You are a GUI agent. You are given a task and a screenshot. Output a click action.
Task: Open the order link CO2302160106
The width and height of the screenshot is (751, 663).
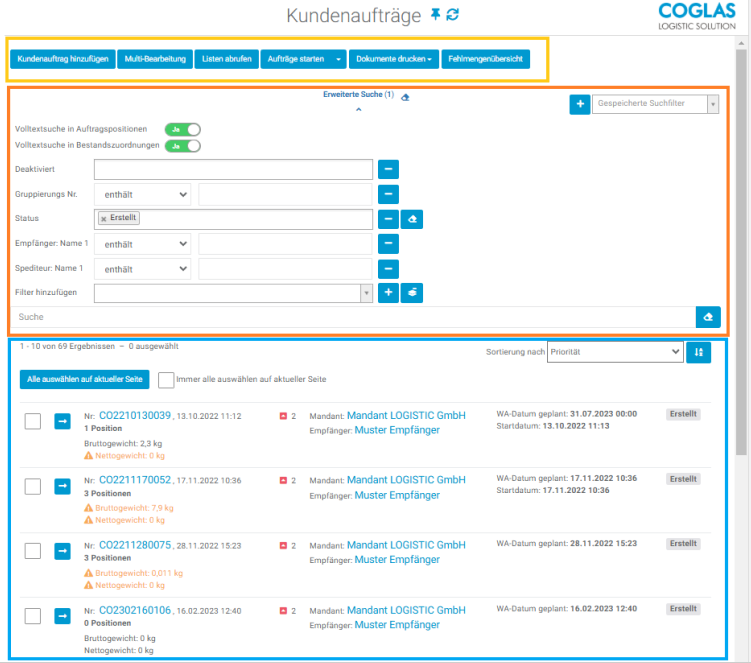click(x=135, y=610)
